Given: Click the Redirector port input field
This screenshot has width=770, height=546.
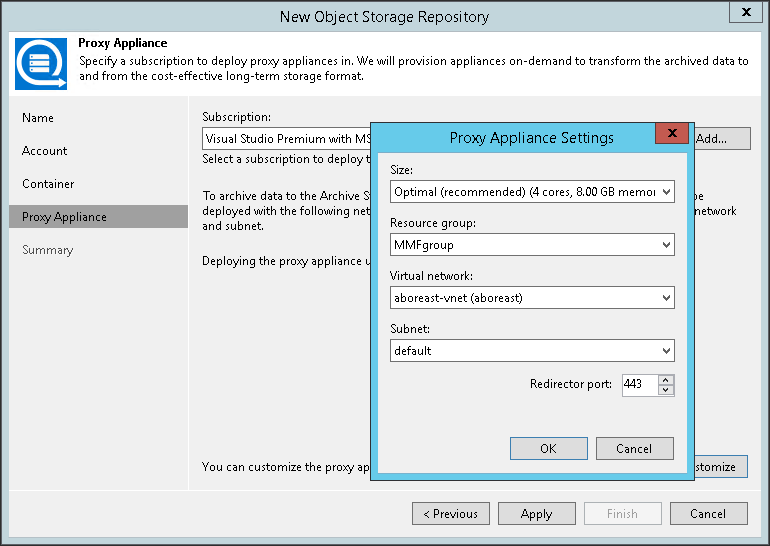Looking at the screenshot, I should [x=638, y=385].
